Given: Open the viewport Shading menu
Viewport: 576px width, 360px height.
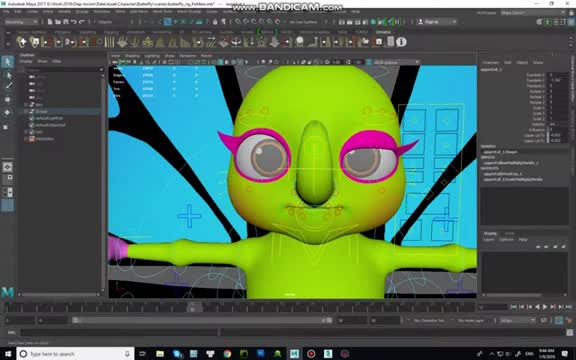Looking at the screenshot, I should (132, 56).
